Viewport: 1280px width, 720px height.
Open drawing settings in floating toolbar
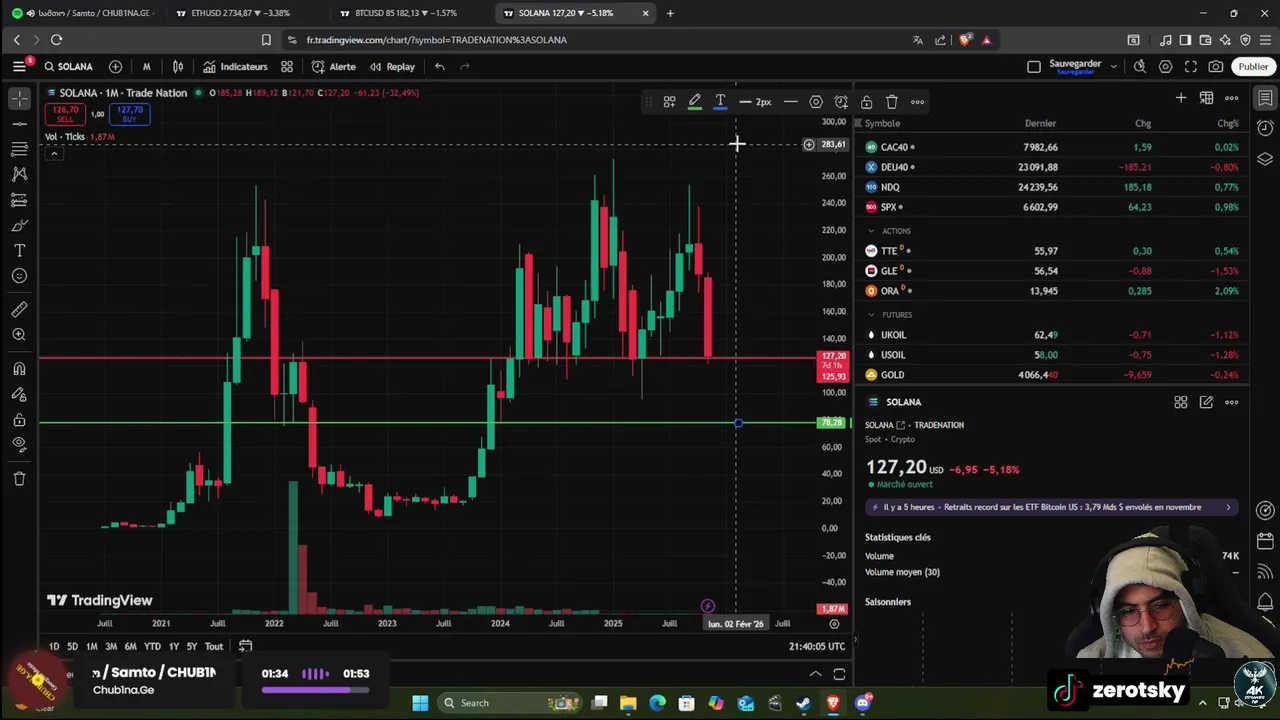(x=816, y=102)
